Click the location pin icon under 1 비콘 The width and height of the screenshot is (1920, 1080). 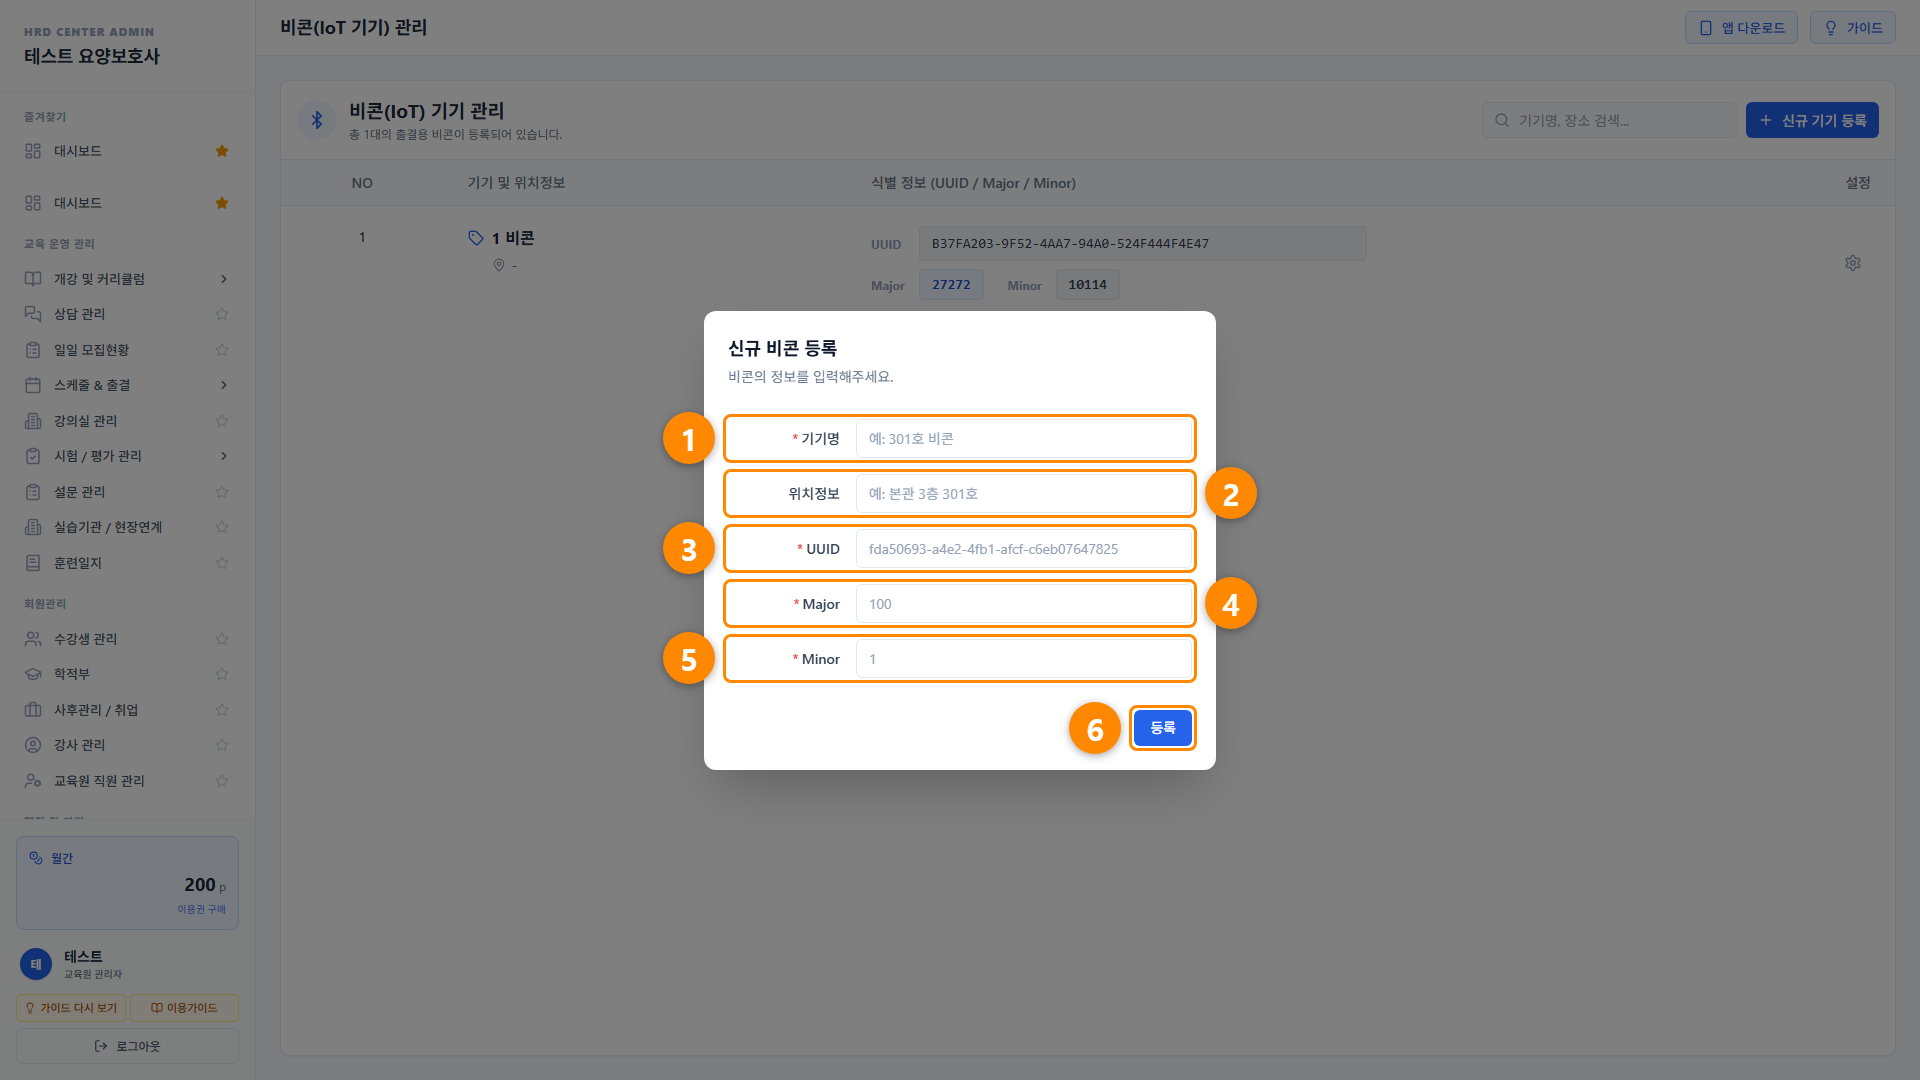point(499,265)
